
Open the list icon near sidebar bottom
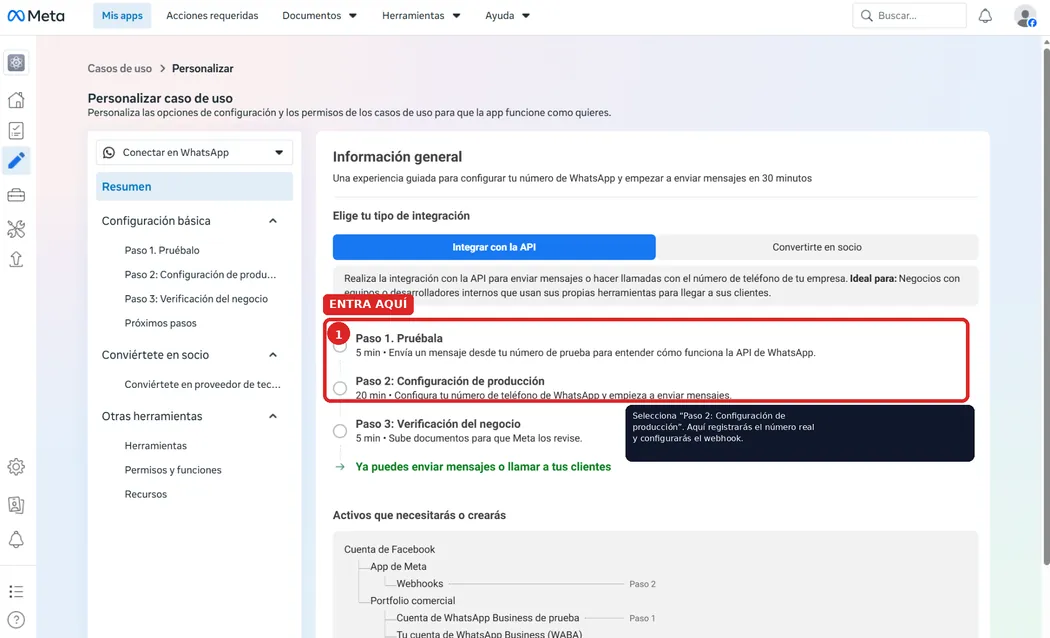click(x=16, y=592)
